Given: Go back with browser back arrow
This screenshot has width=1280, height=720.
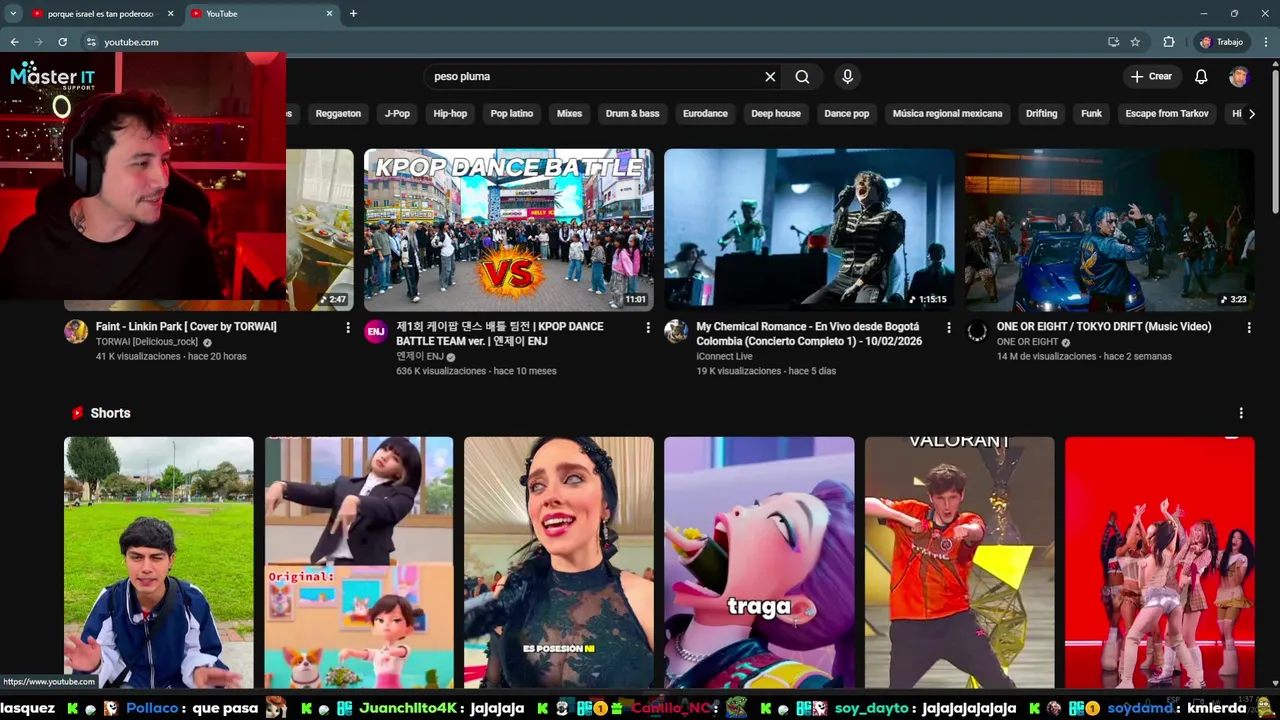Looking at the screenshot, I should click(x=14, y=42).
